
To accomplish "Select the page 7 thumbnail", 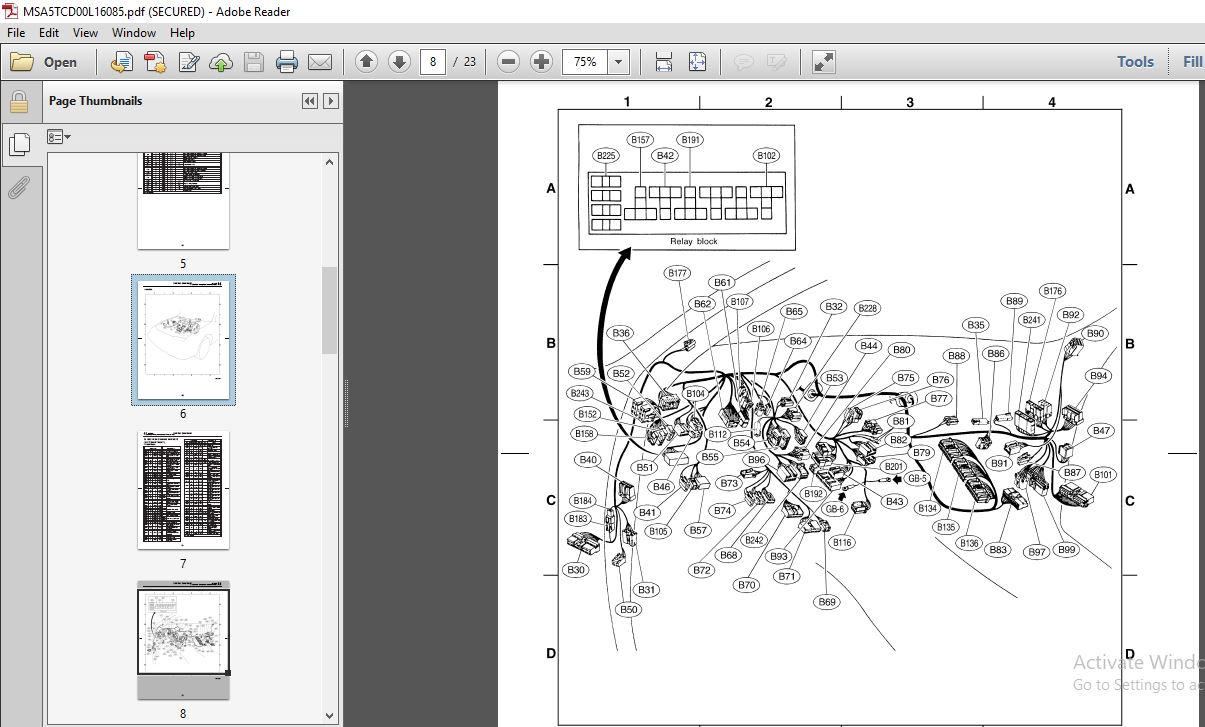I will (183, 490).
